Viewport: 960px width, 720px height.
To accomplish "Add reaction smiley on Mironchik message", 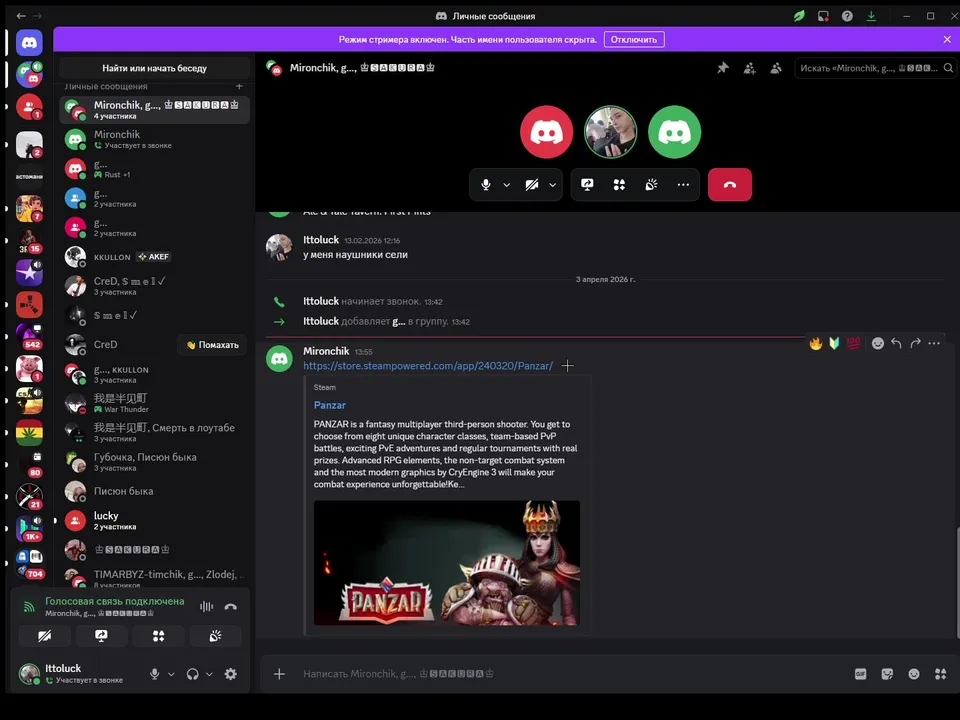I will (x=878, y=343).
